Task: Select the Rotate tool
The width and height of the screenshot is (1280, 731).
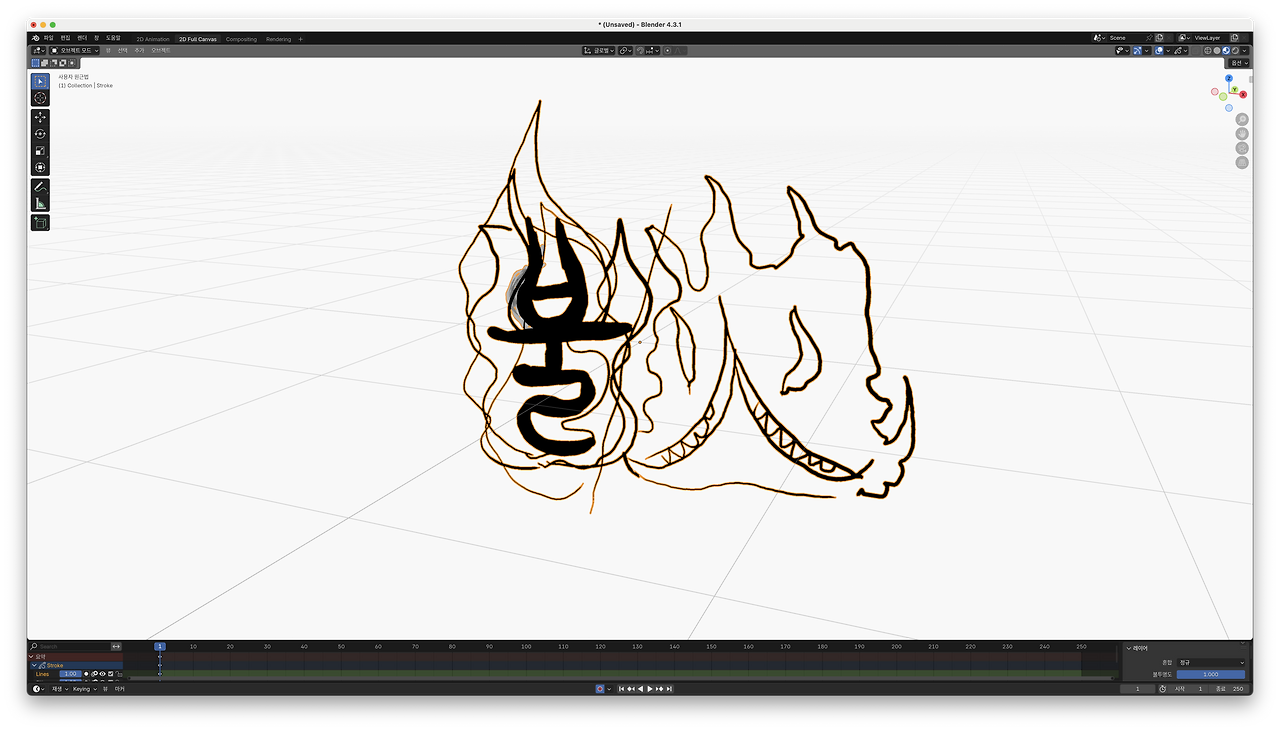Action: coord(40,134)
